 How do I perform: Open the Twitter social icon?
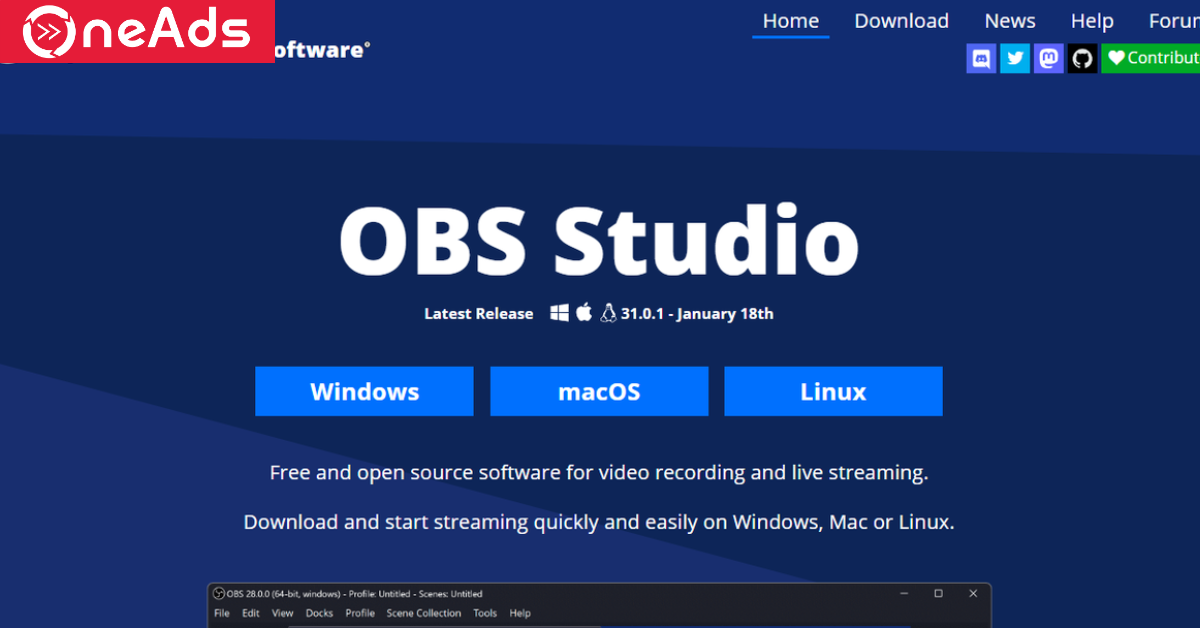point(1015,58)
